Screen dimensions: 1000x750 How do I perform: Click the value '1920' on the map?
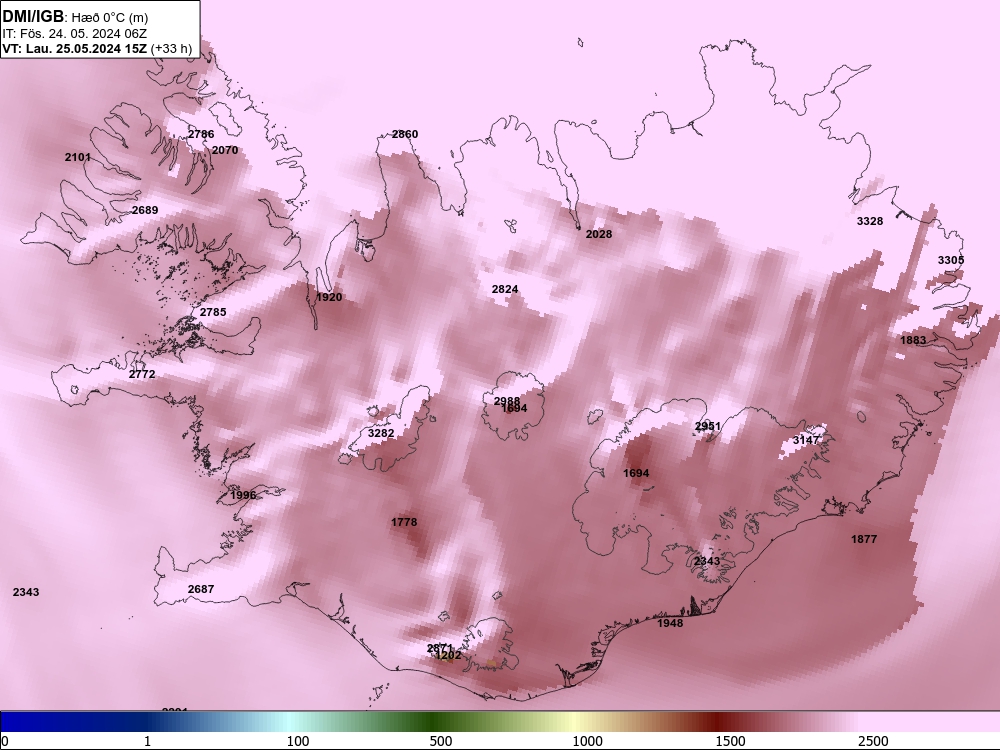(329, 297)
